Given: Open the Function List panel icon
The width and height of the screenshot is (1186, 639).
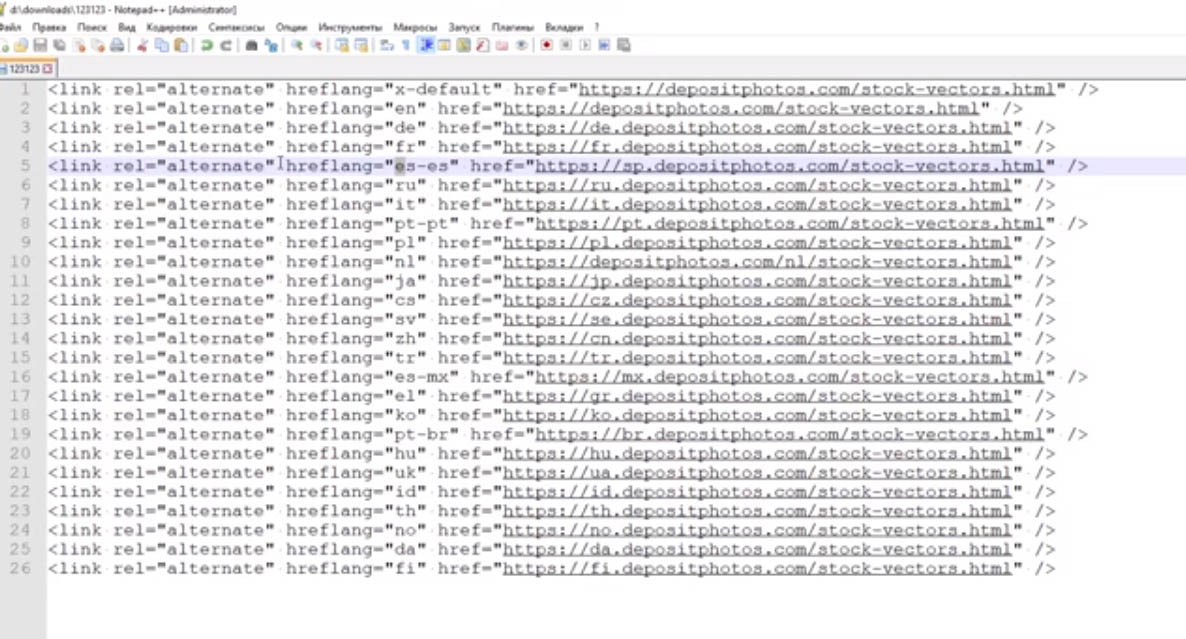Looking at the screenshot, I should (483, 45).
